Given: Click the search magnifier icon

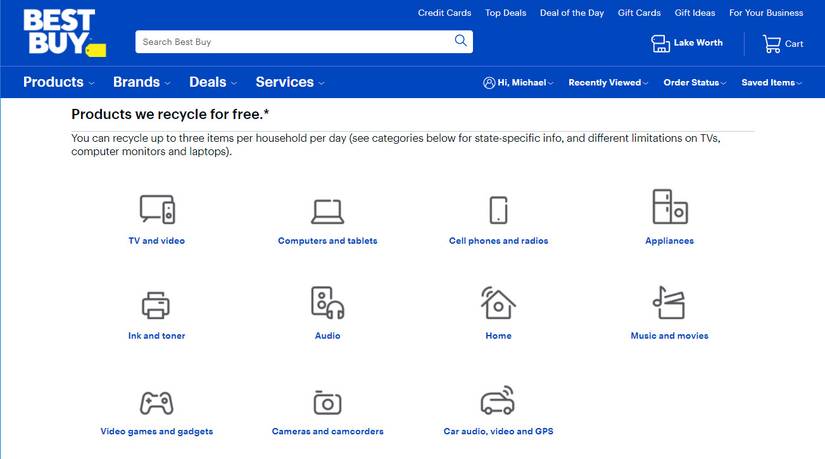Looking at the screenshot, I should tap(460, 41).
